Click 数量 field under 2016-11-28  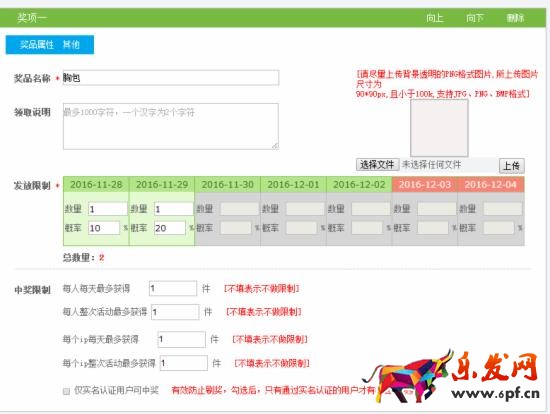(x=108, y=209)
